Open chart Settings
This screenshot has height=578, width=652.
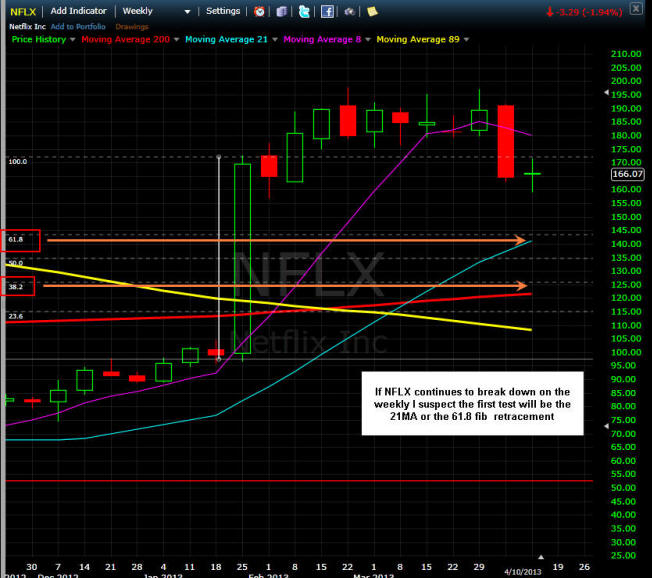point(223,11)
